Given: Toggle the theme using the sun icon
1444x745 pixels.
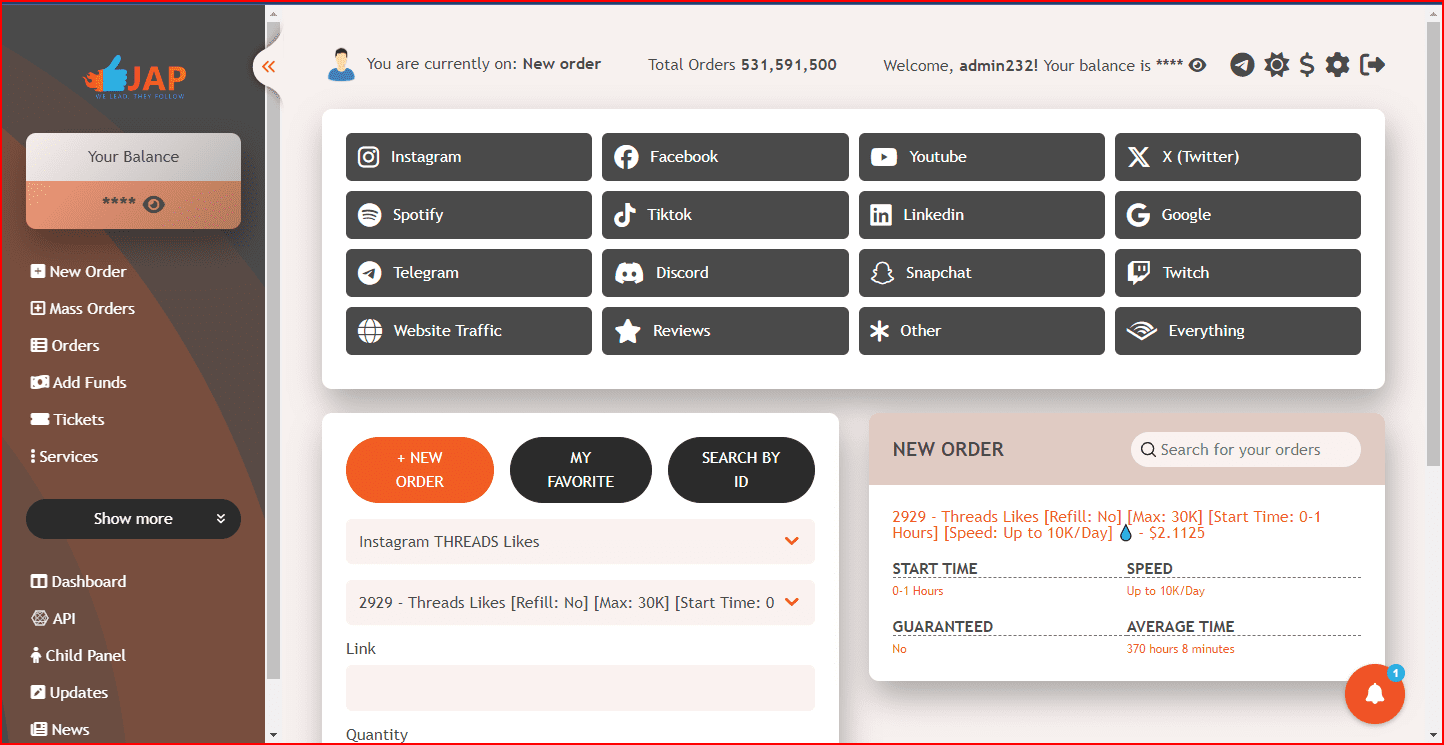Looking at the screenshot, I should (x=1276, y=64).
